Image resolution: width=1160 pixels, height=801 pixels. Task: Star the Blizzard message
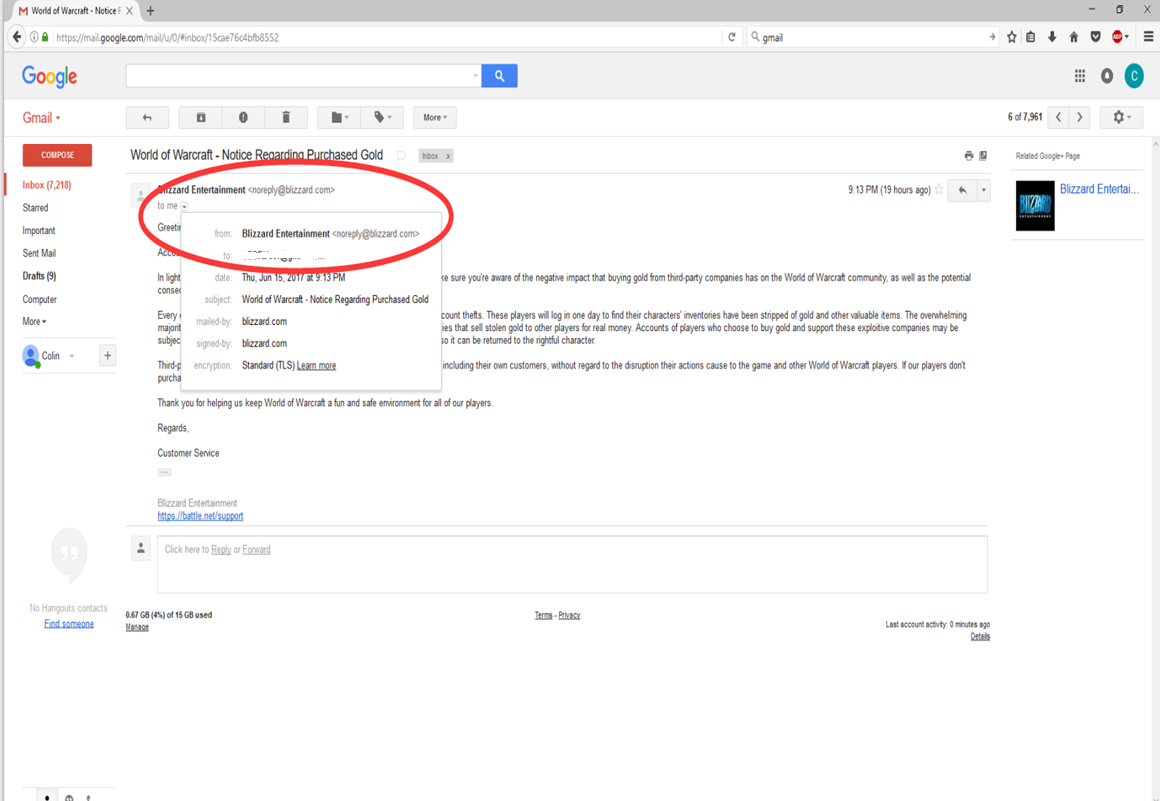[939, 189]
